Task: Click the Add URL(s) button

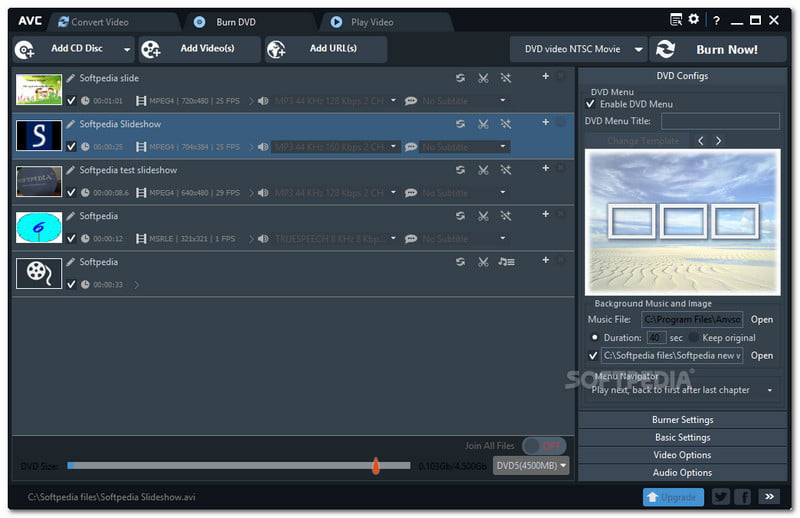Action: [x=324, y=49]
